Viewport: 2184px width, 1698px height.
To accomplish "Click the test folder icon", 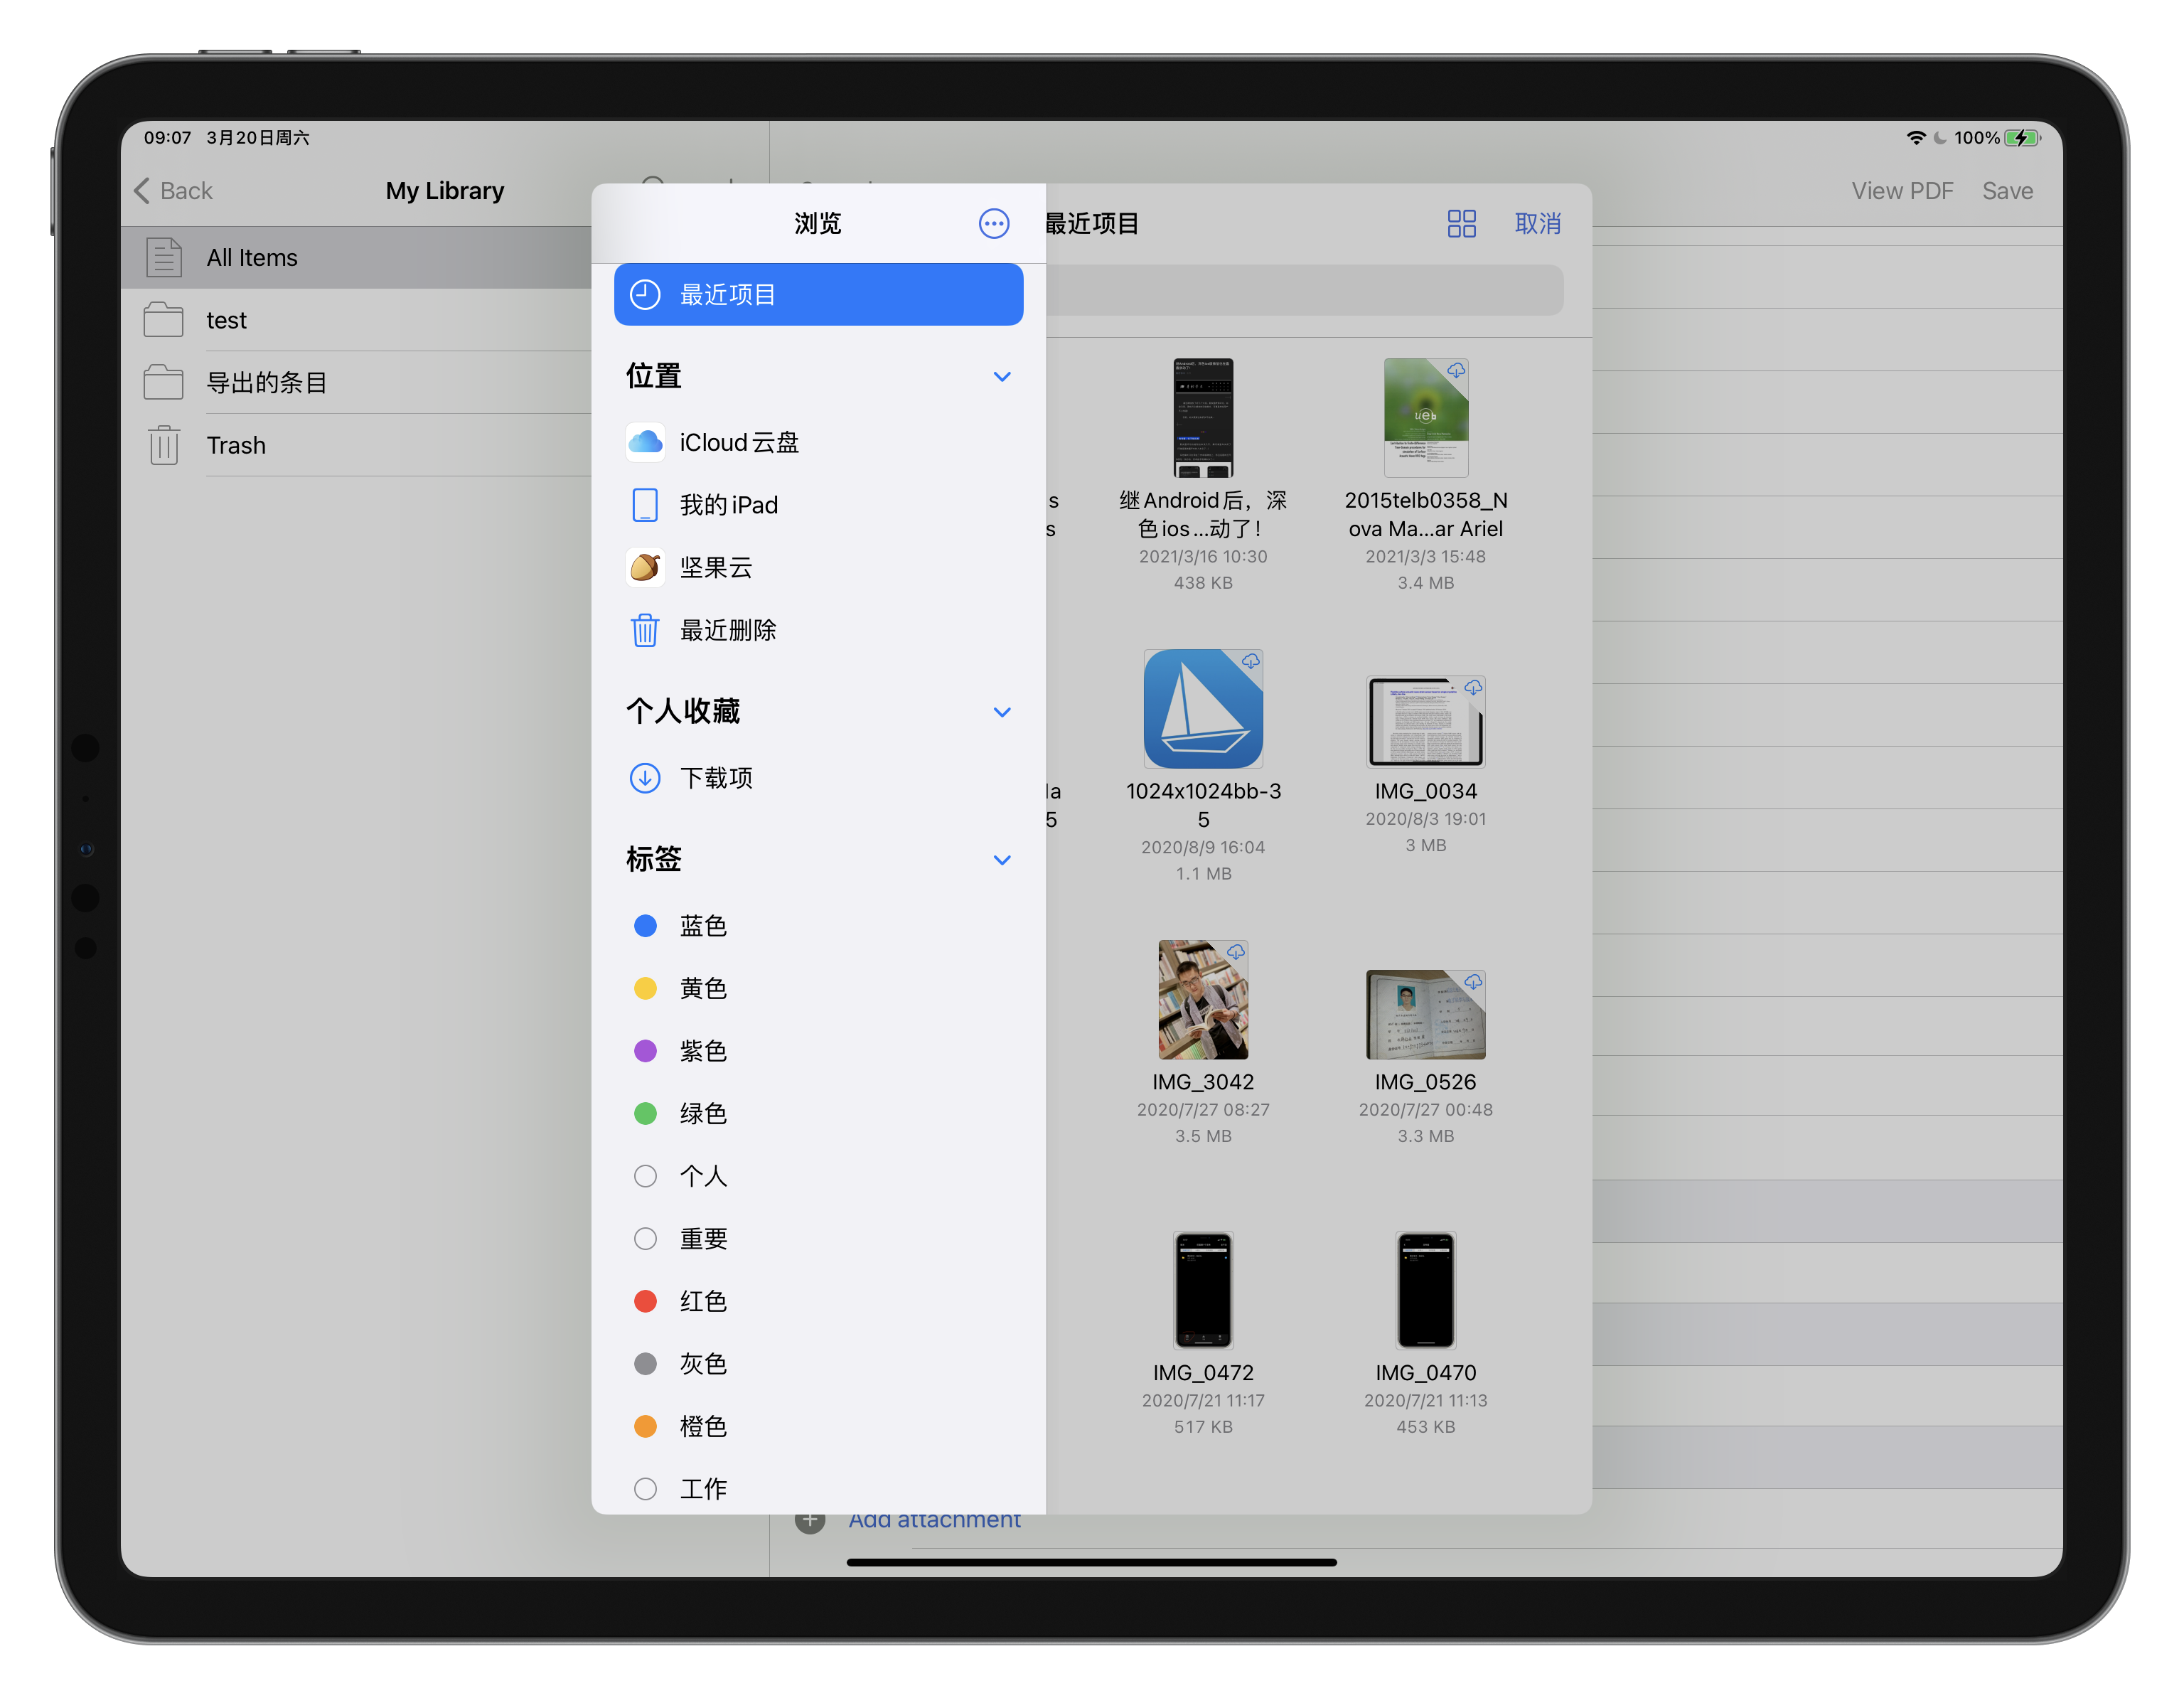I will tap(164, 320).
